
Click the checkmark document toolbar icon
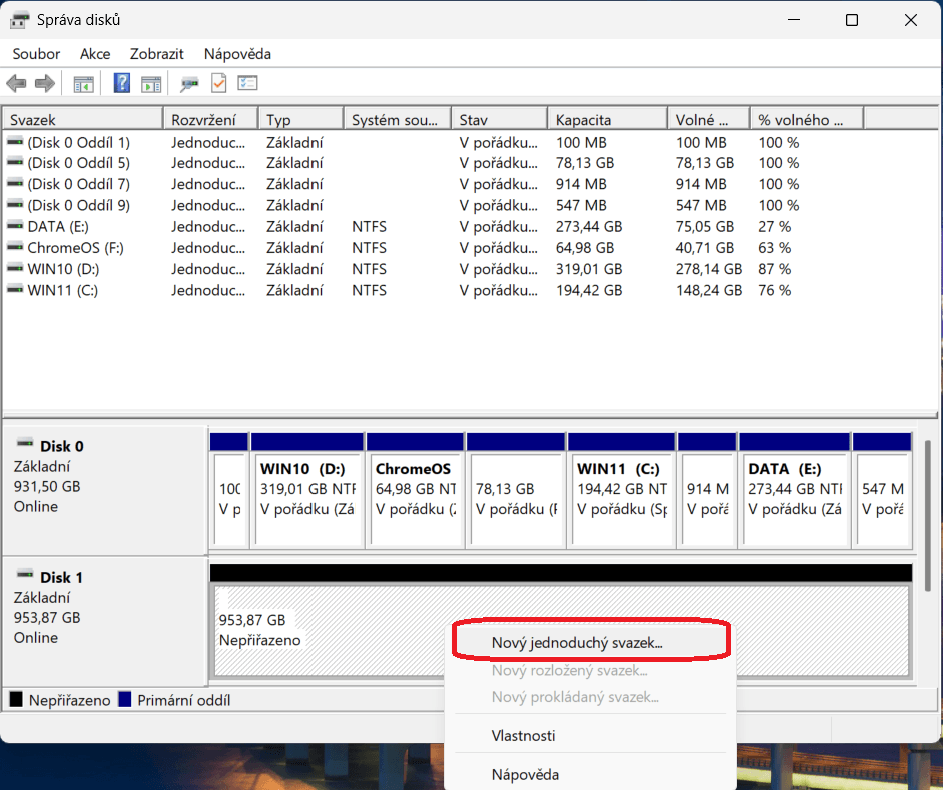coord(218,84)
